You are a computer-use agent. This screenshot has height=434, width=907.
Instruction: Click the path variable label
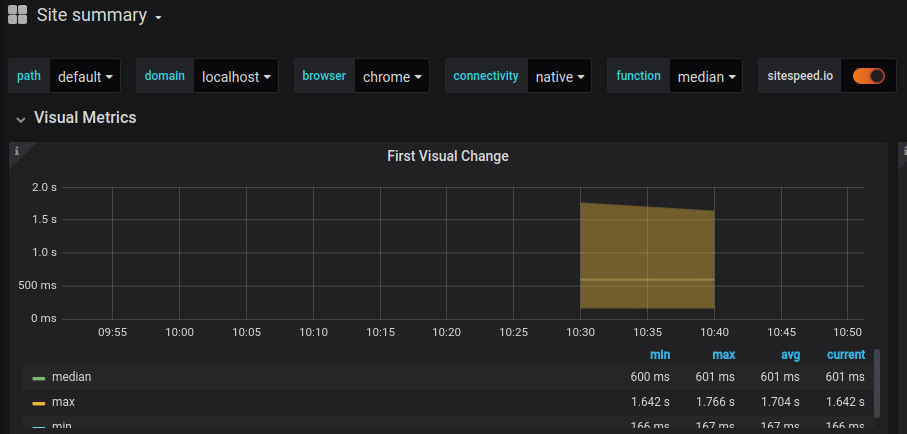pos(29,76)
